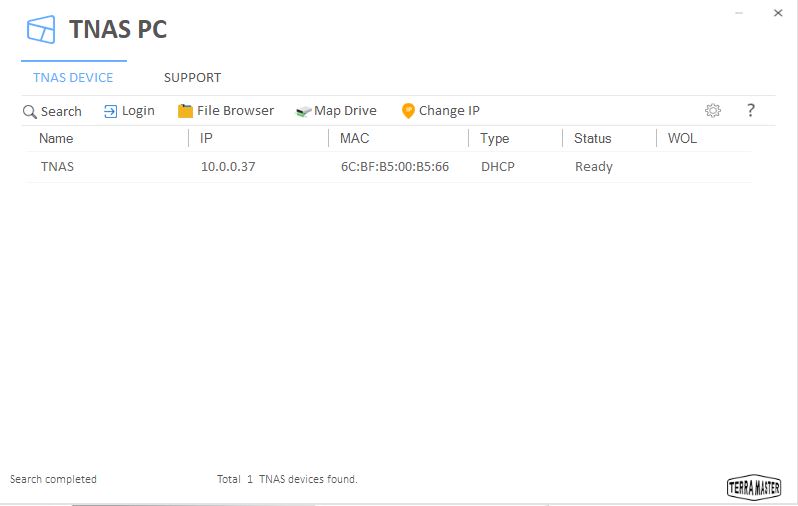Image resolution: width=798 pixels, height=506 pixels.
Task: Sort by the Name column header
Action: click(x=56, y=138)
